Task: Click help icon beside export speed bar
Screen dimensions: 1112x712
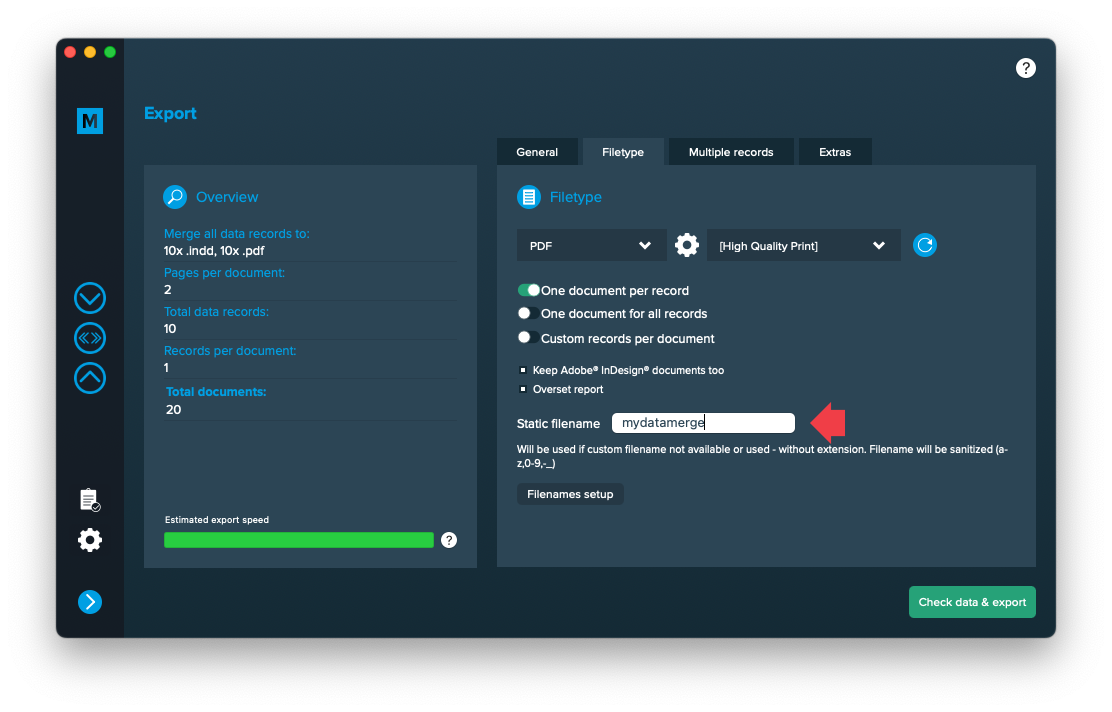Action: tap(449, 540)
